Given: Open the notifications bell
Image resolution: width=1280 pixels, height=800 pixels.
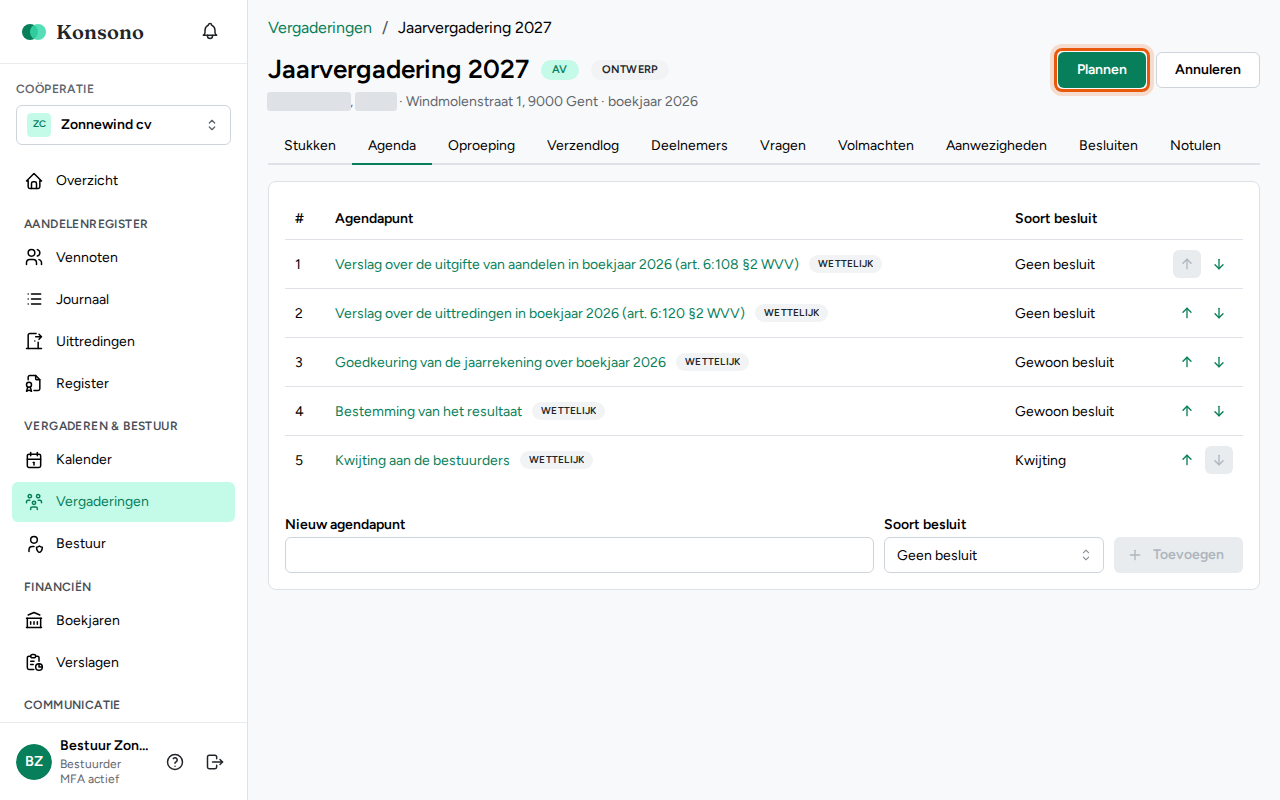Looking at the screenshot, I should click(210, 31).
